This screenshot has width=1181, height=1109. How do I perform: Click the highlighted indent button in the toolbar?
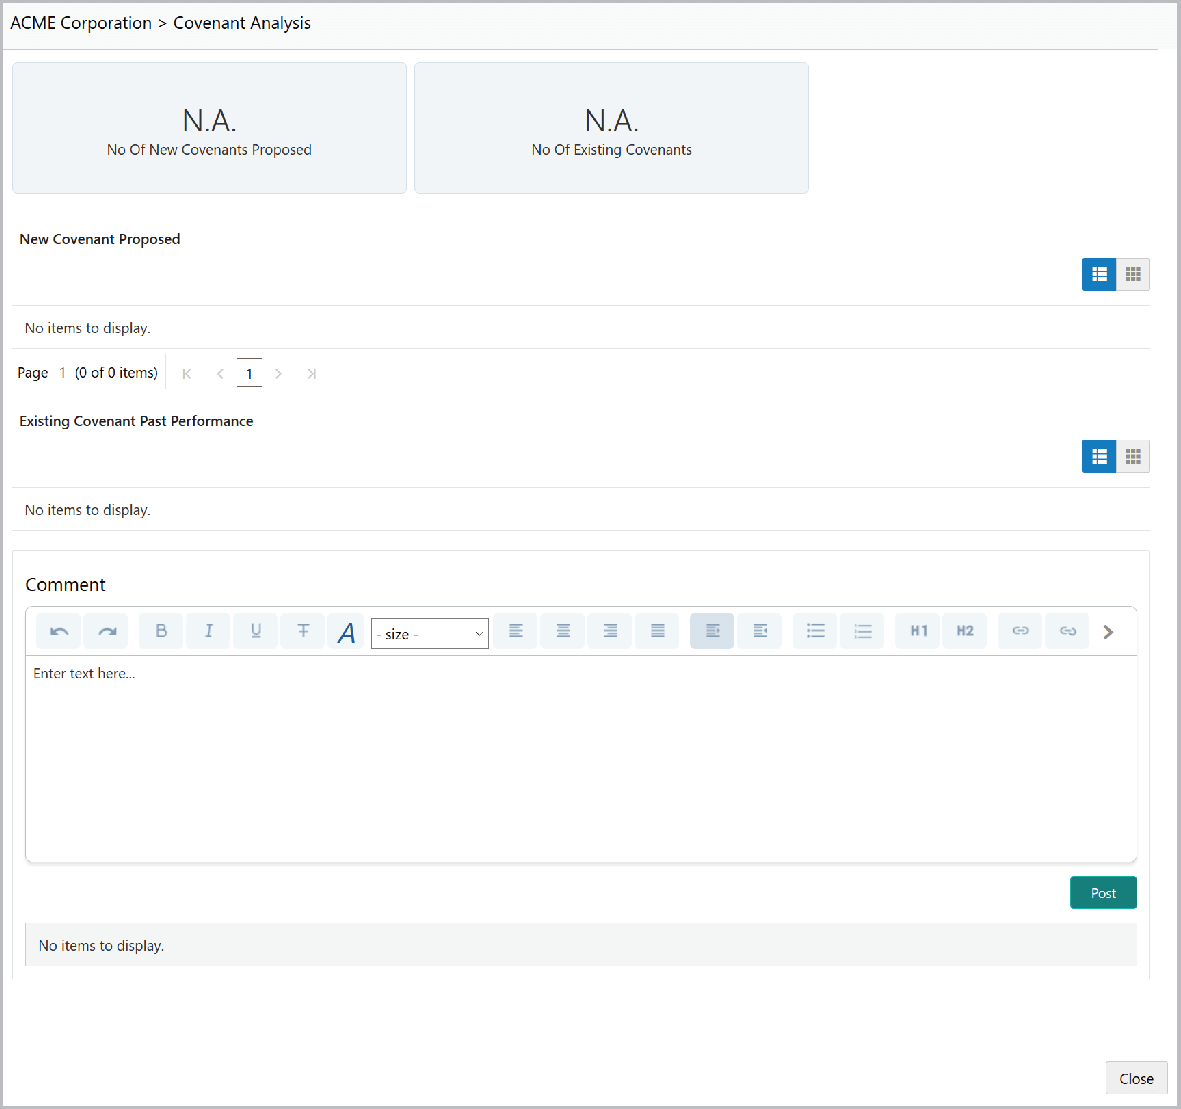point(713,631)
